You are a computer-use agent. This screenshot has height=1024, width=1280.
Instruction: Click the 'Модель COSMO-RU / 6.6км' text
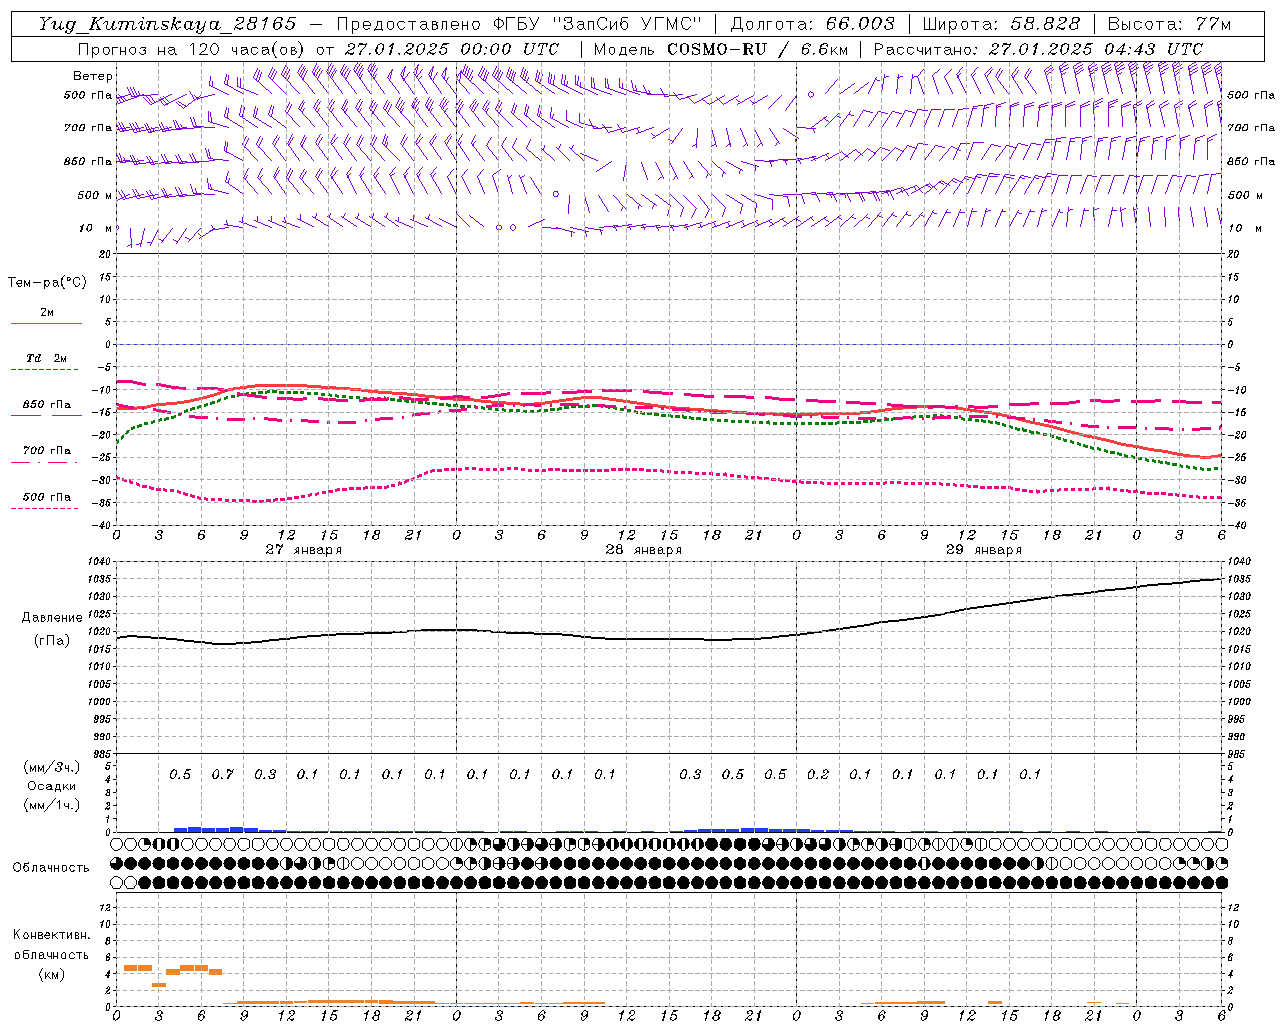[721, 49]
